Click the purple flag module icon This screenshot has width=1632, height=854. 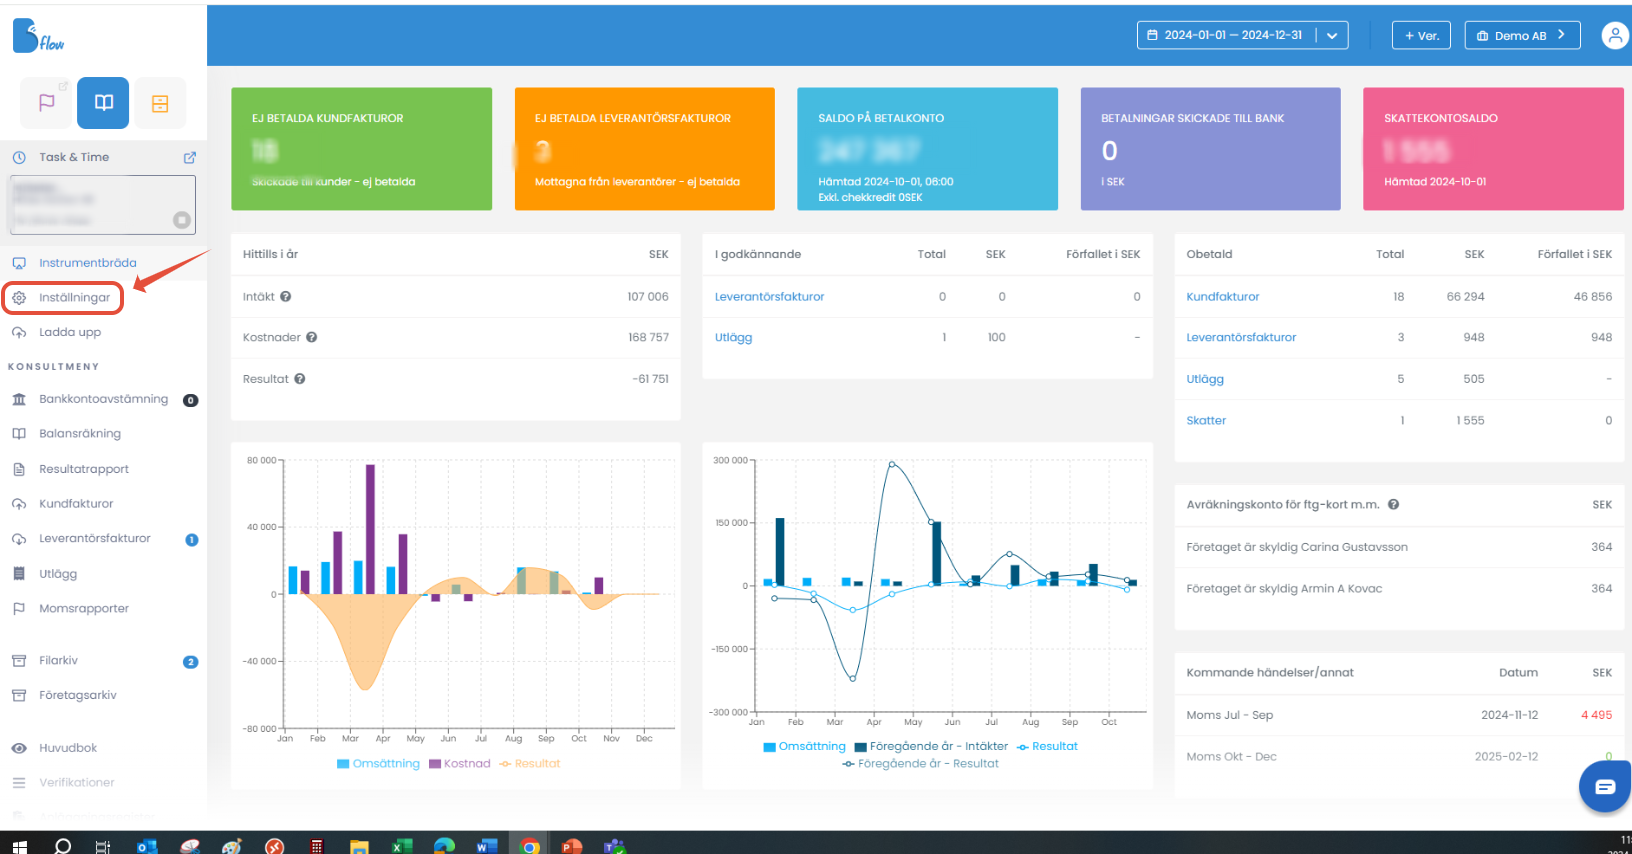[47, 103]
